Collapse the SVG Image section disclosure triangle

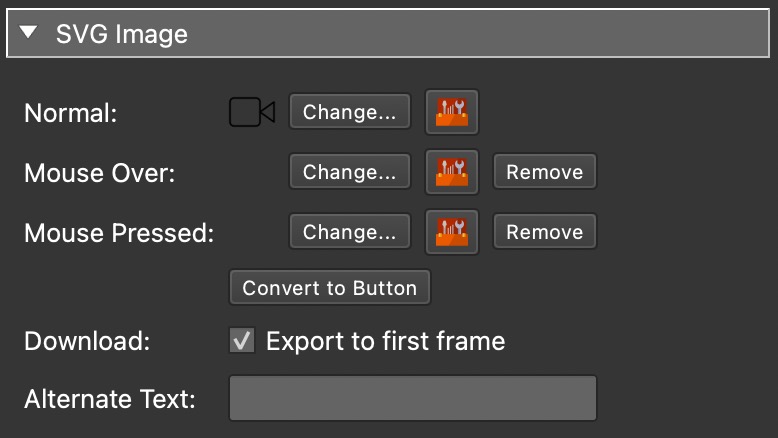click(x=28, y=34)
